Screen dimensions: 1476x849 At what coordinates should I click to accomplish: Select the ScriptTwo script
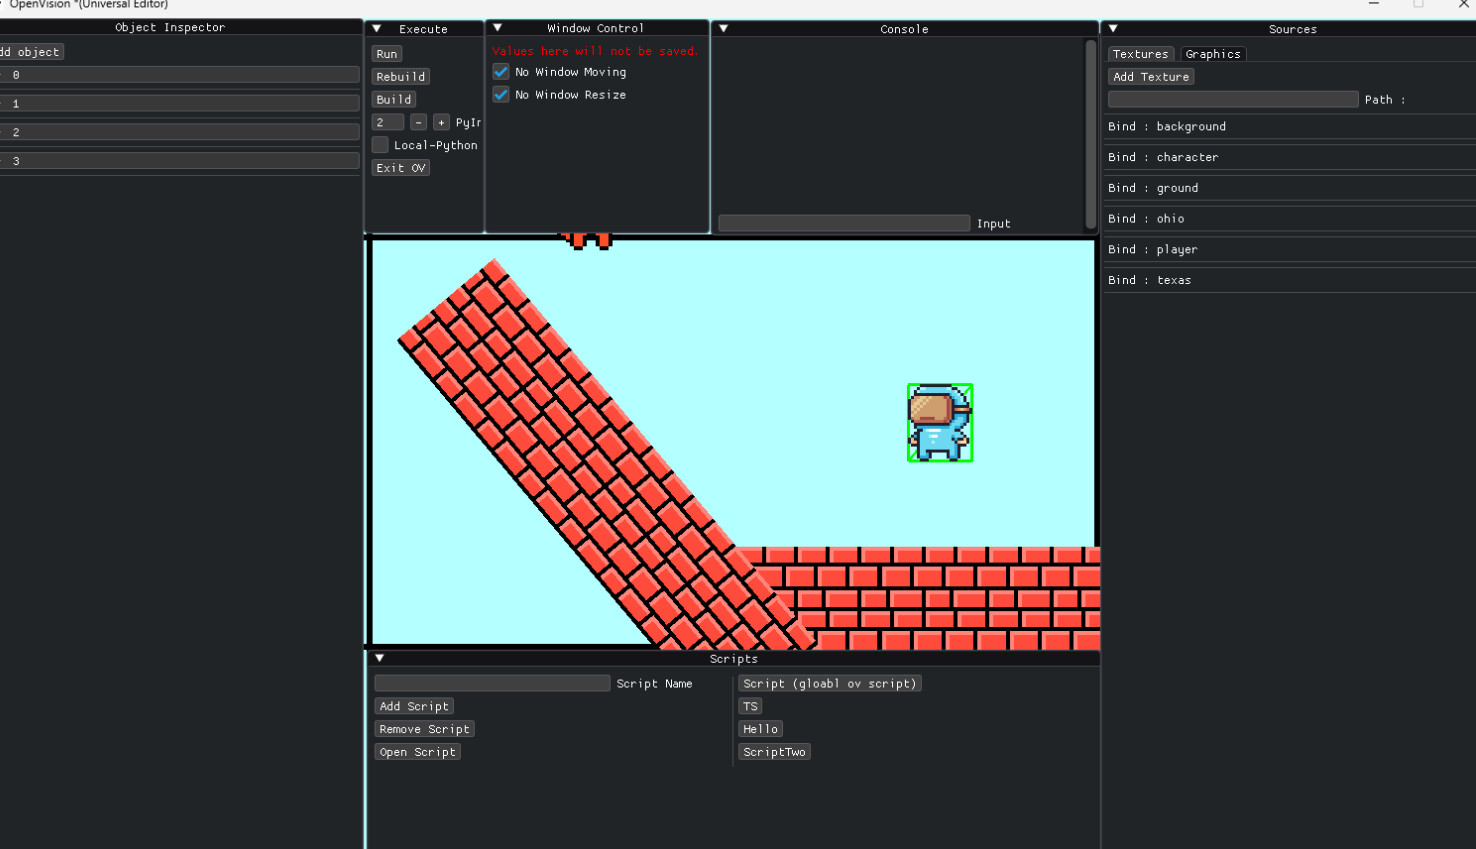click(774, 751)
